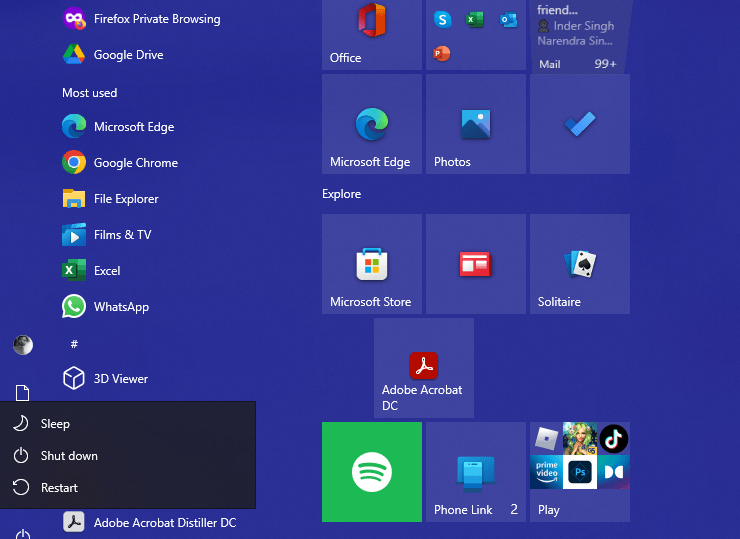The height and width of the screenshot is (539, 740).
Task: Launch Excel from Most used list
Action: pos(92,270)
